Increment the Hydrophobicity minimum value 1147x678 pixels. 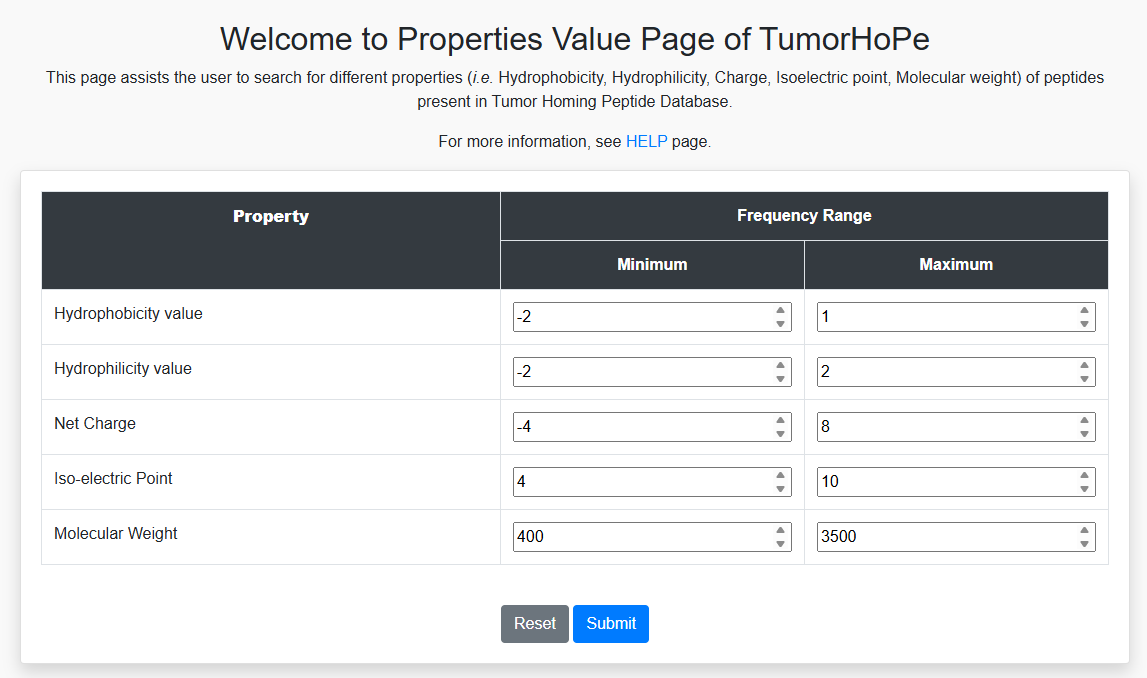click(x=780, y=312)
